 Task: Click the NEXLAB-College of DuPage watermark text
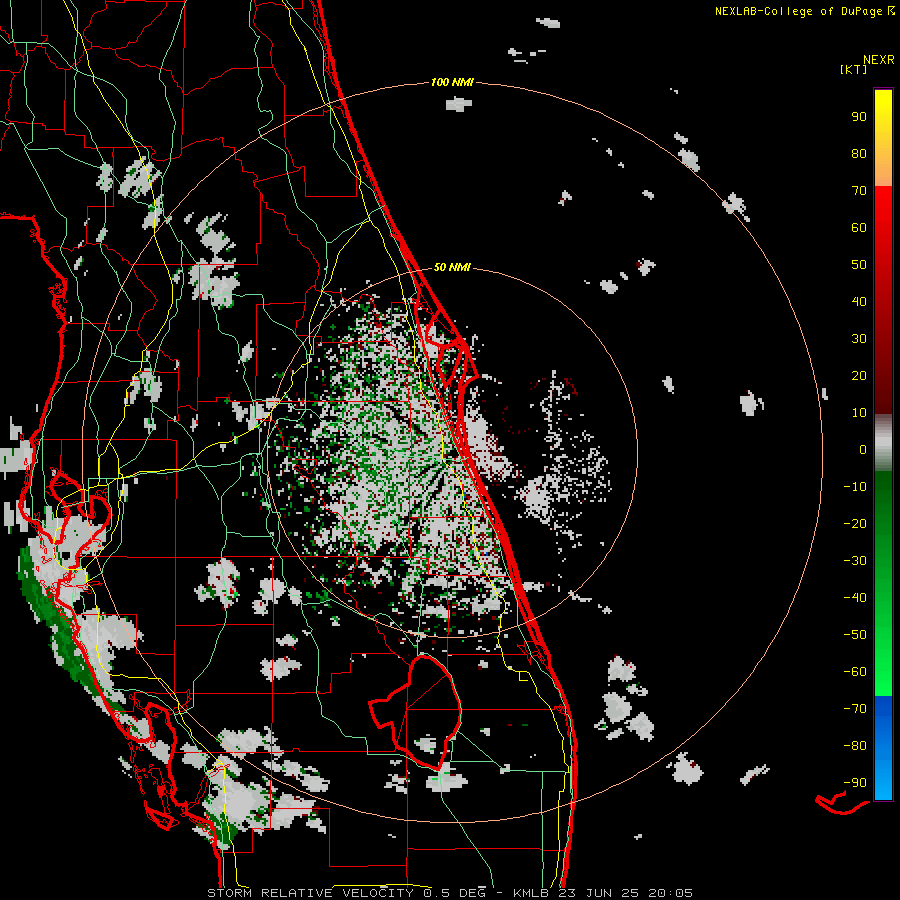804,11
